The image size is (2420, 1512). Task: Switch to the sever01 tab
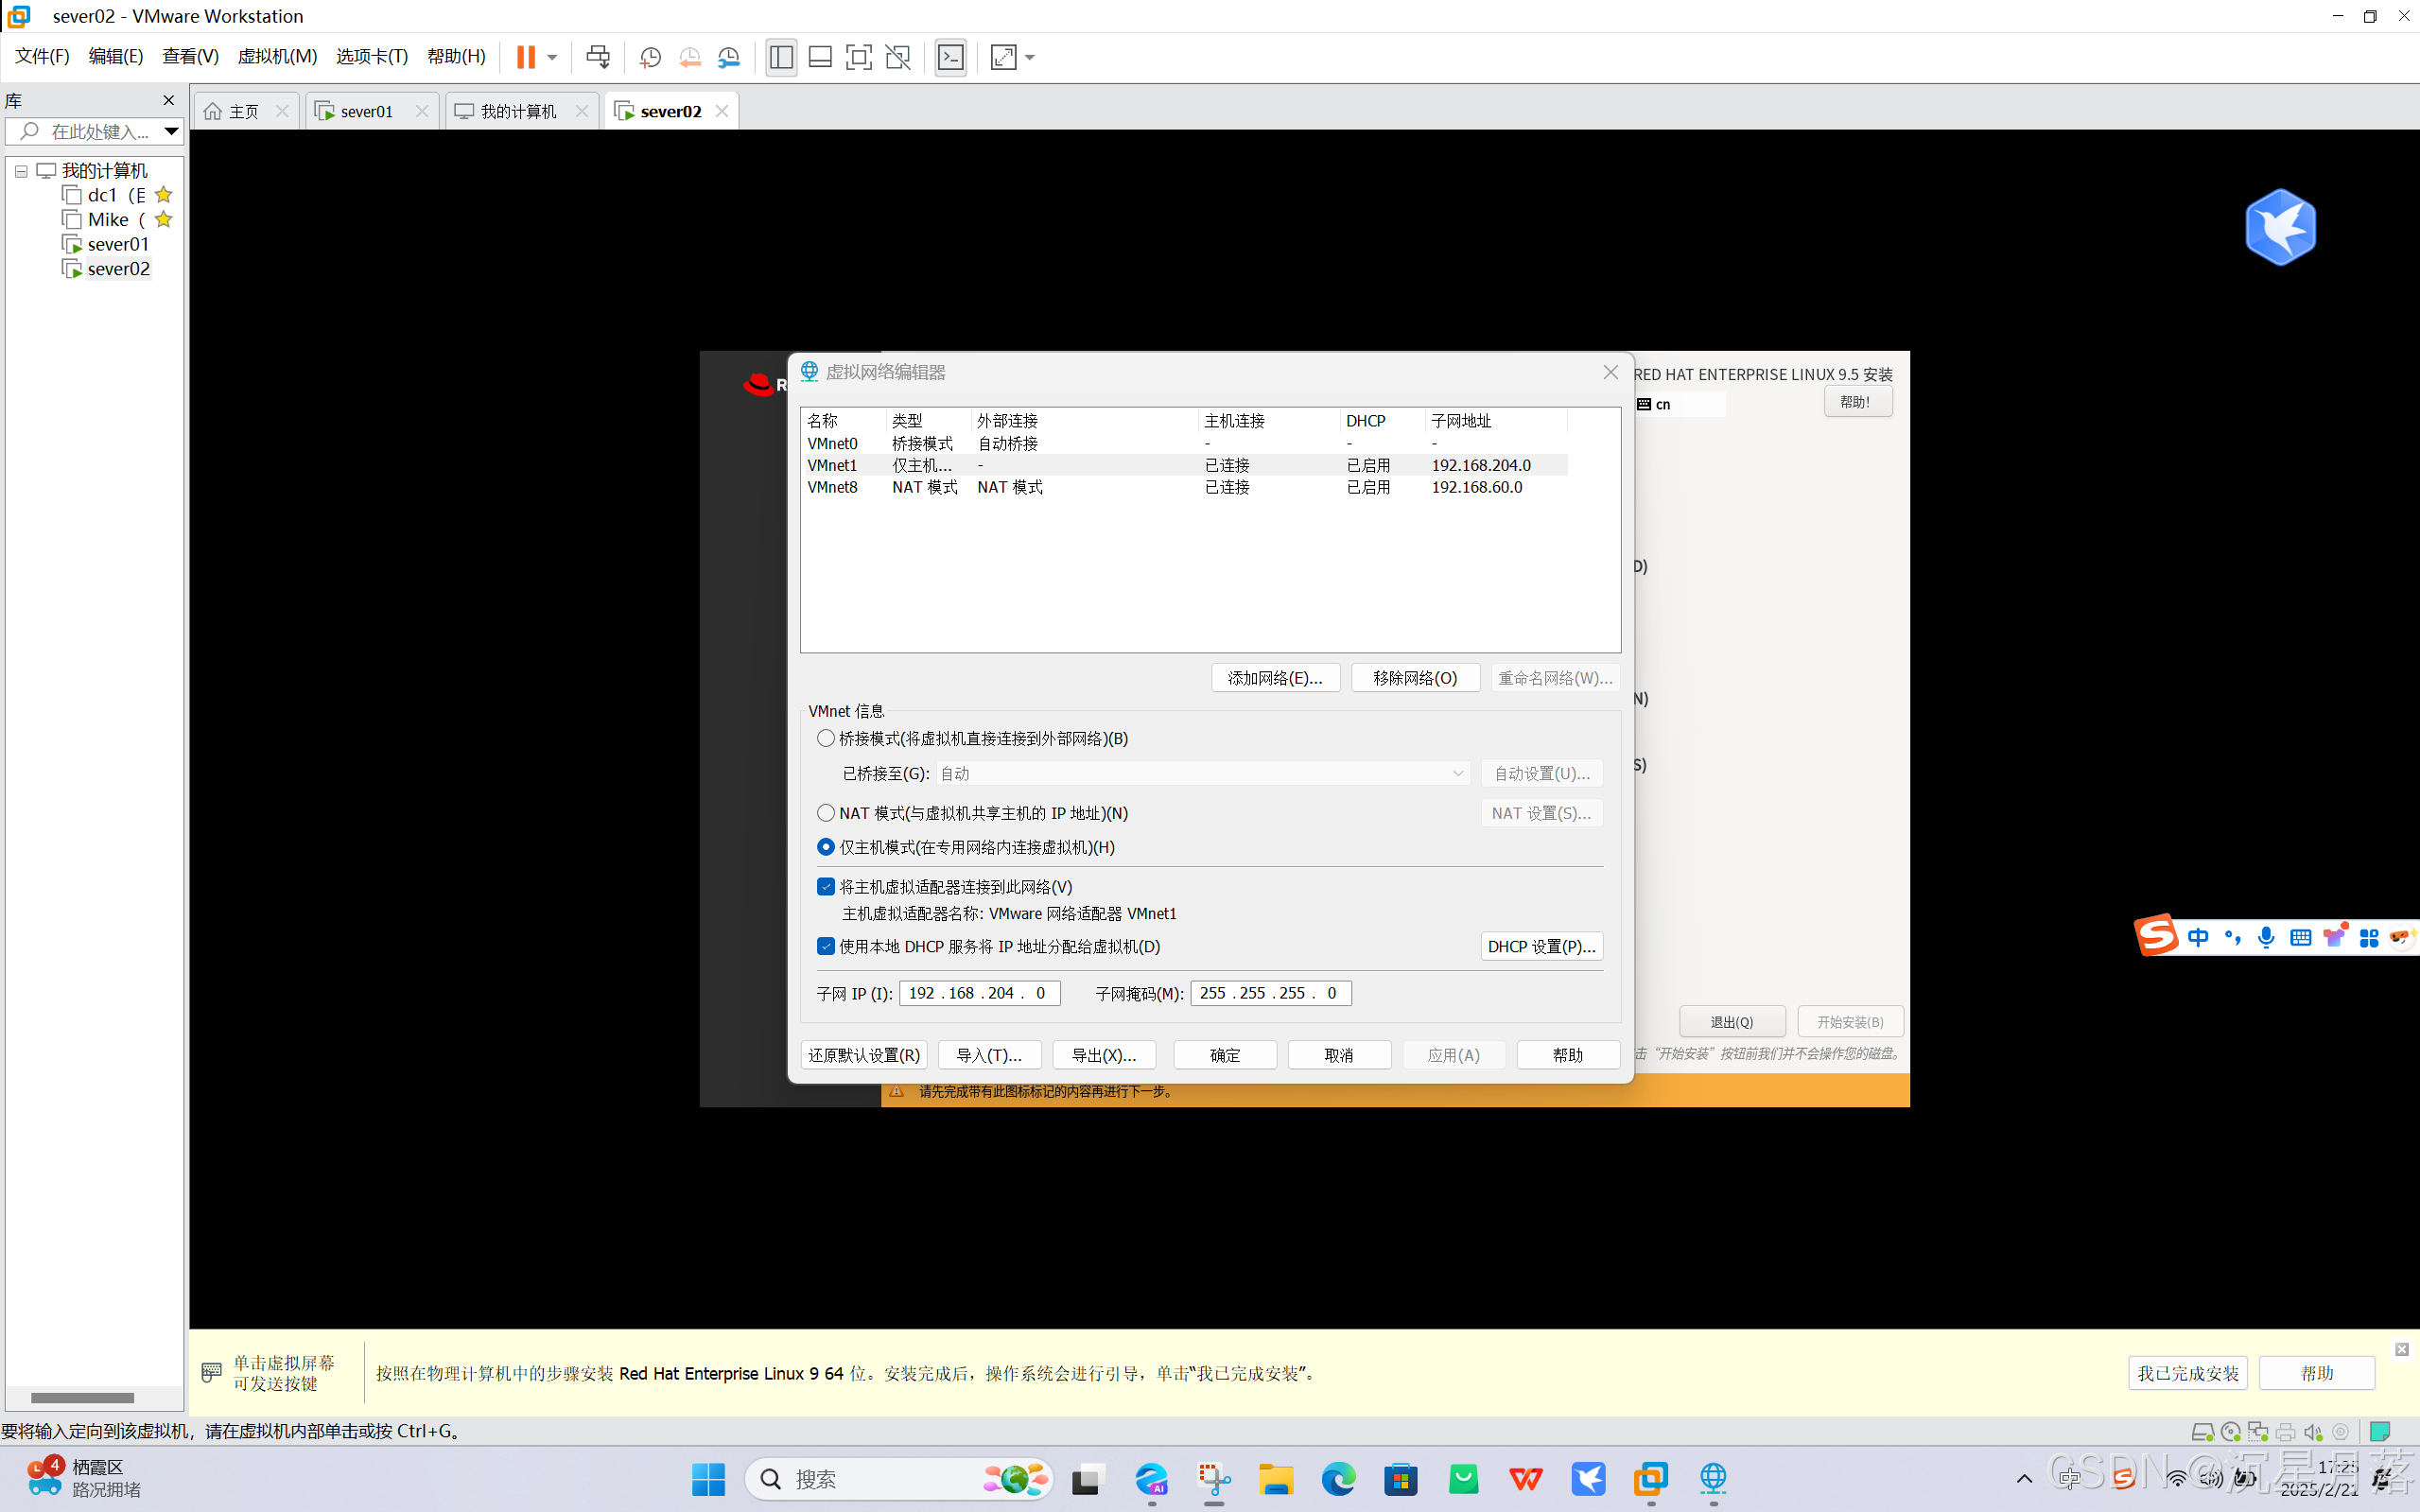point(366,111)
